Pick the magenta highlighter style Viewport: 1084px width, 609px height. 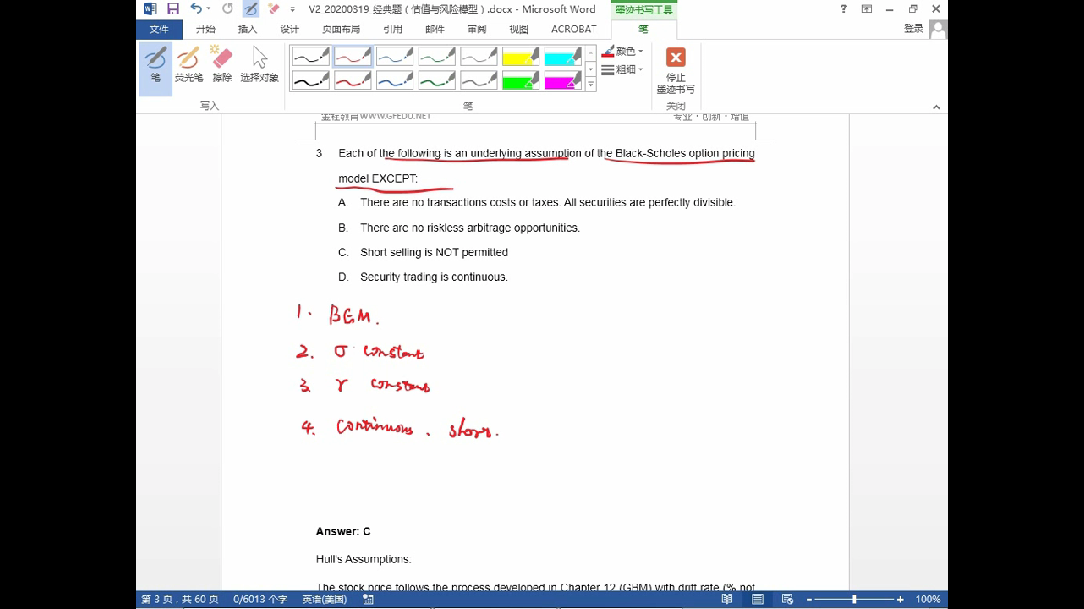pos(563,81)
